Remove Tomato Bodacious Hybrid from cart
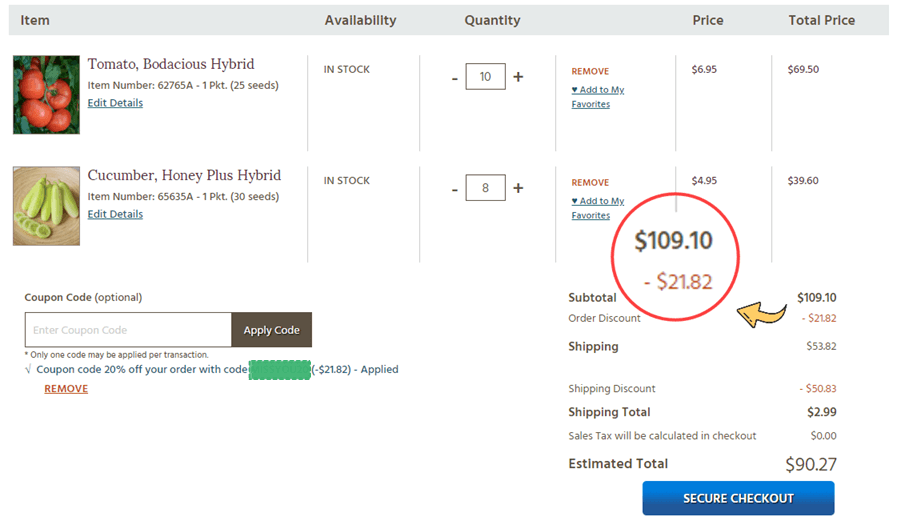This screenshot has width=897, height=521. point(590,71)
